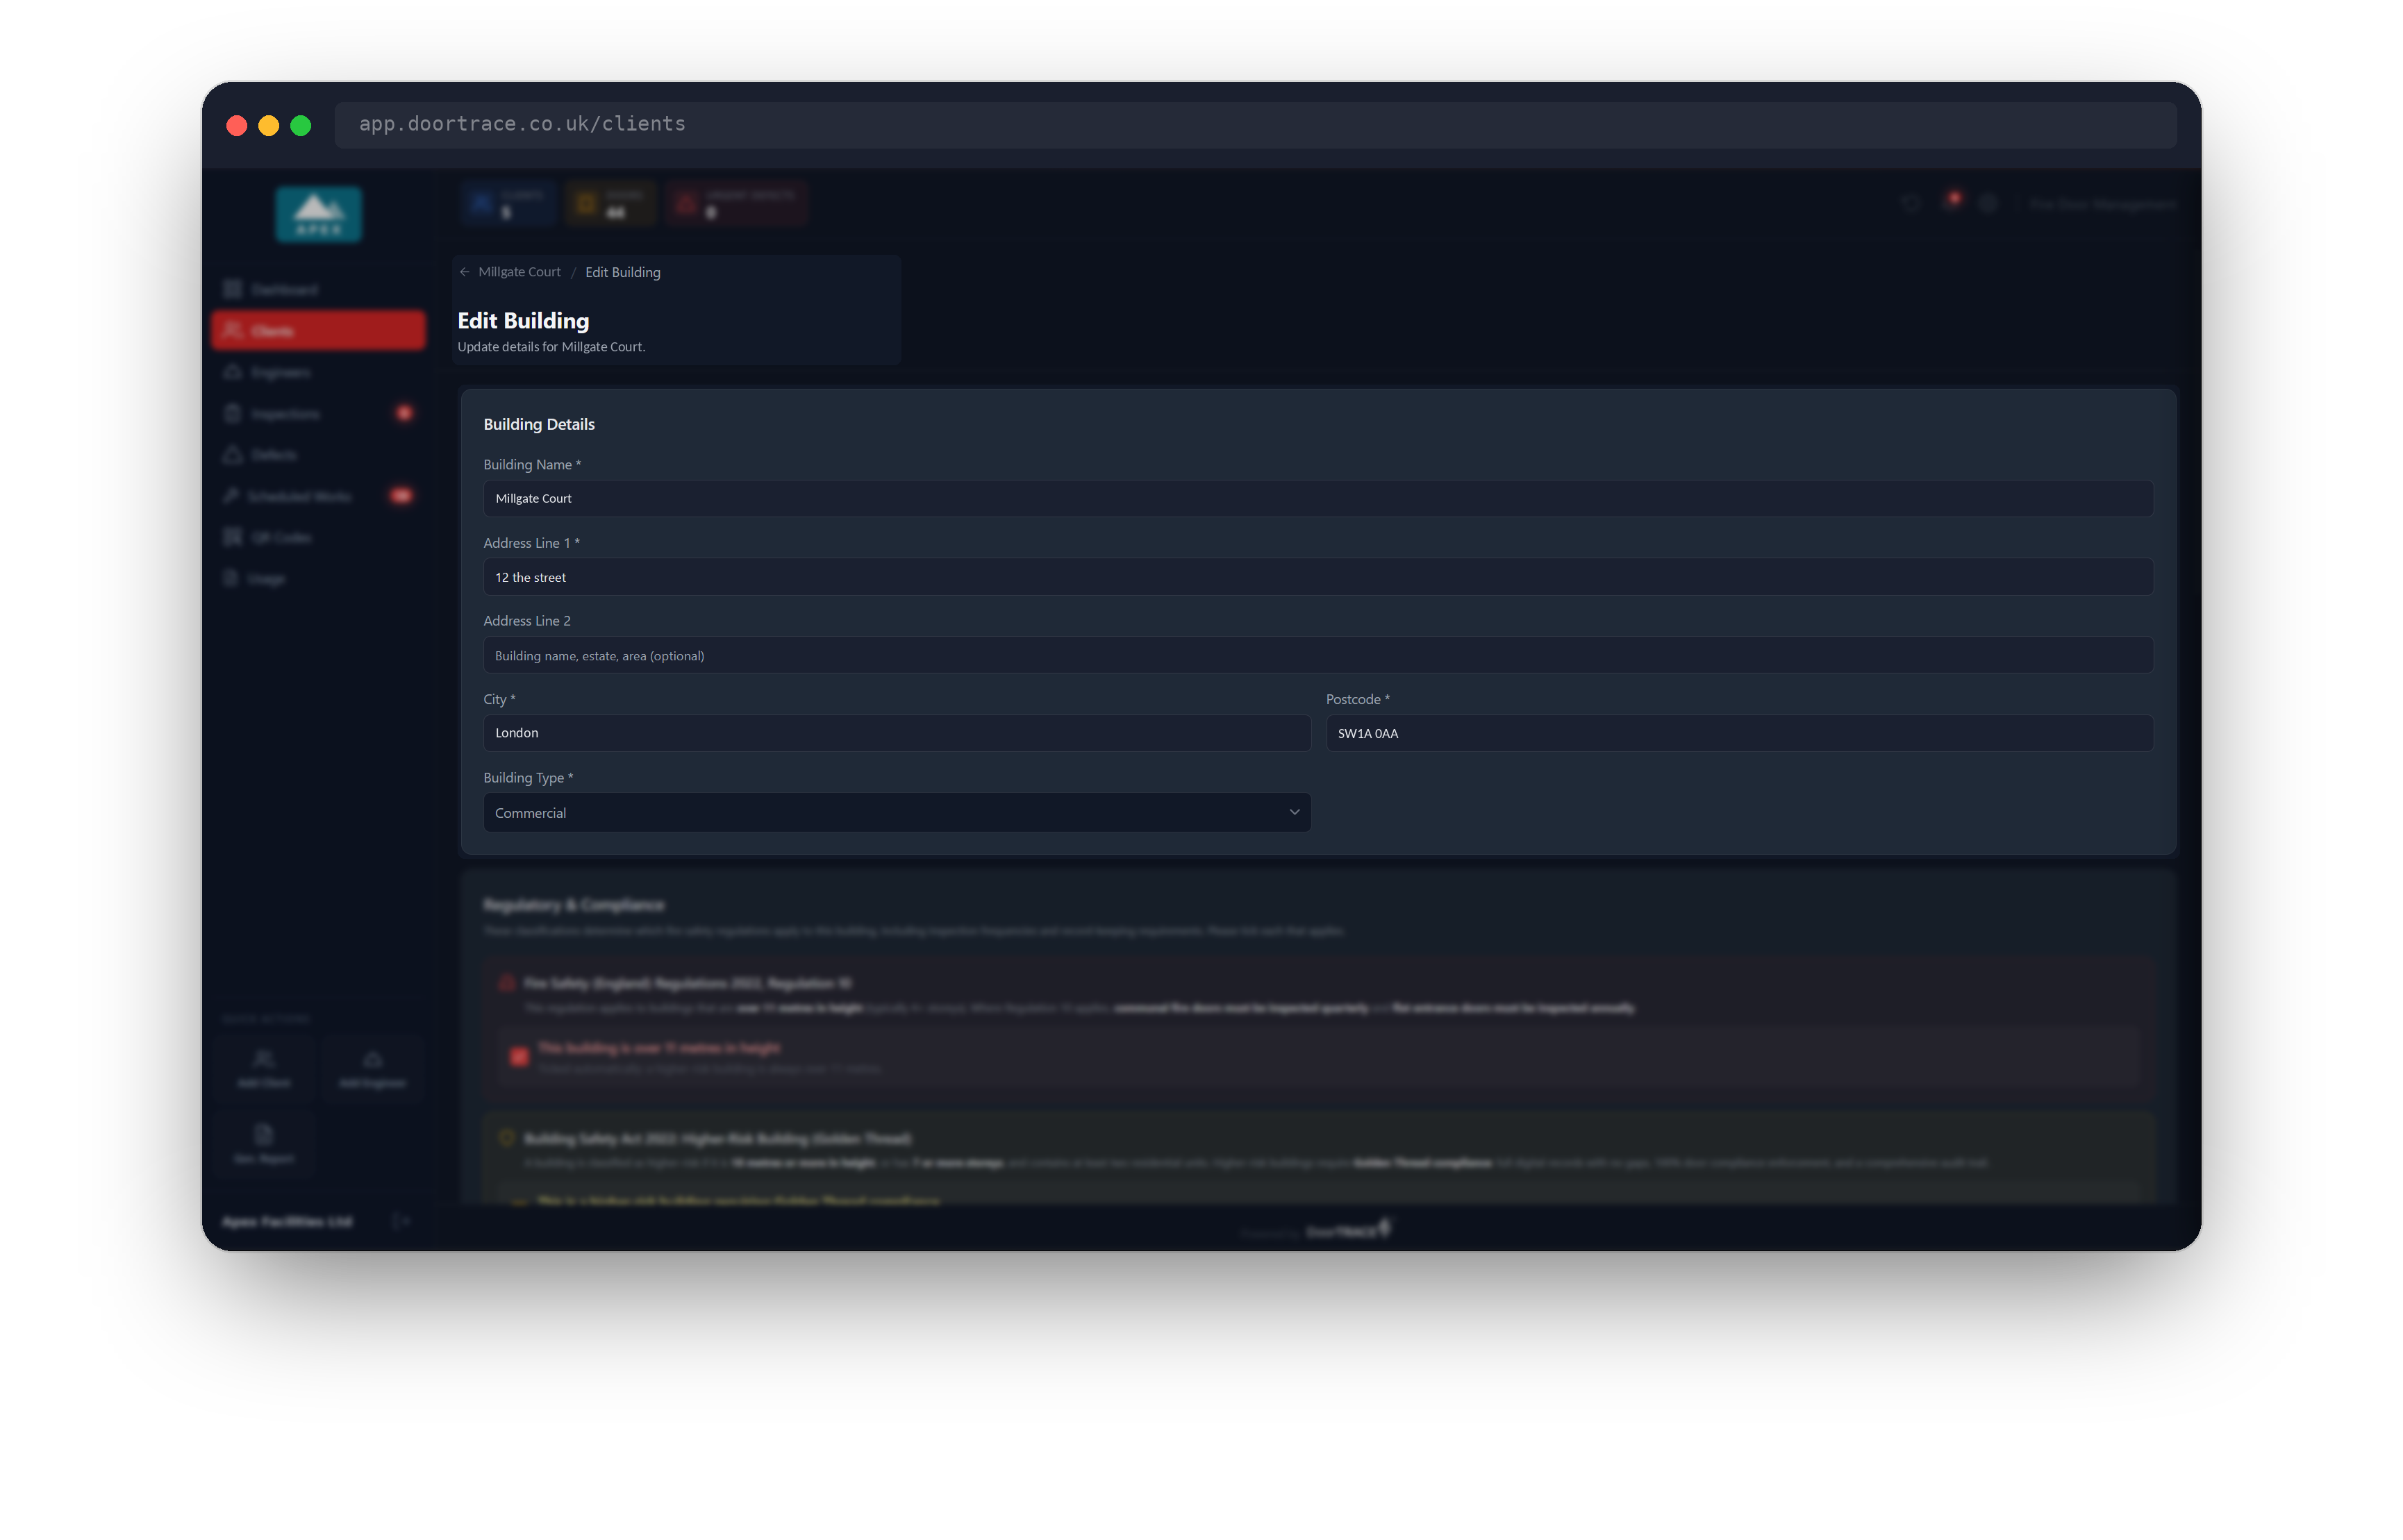Open the Usage page from sidebar

tap(318, 579)
